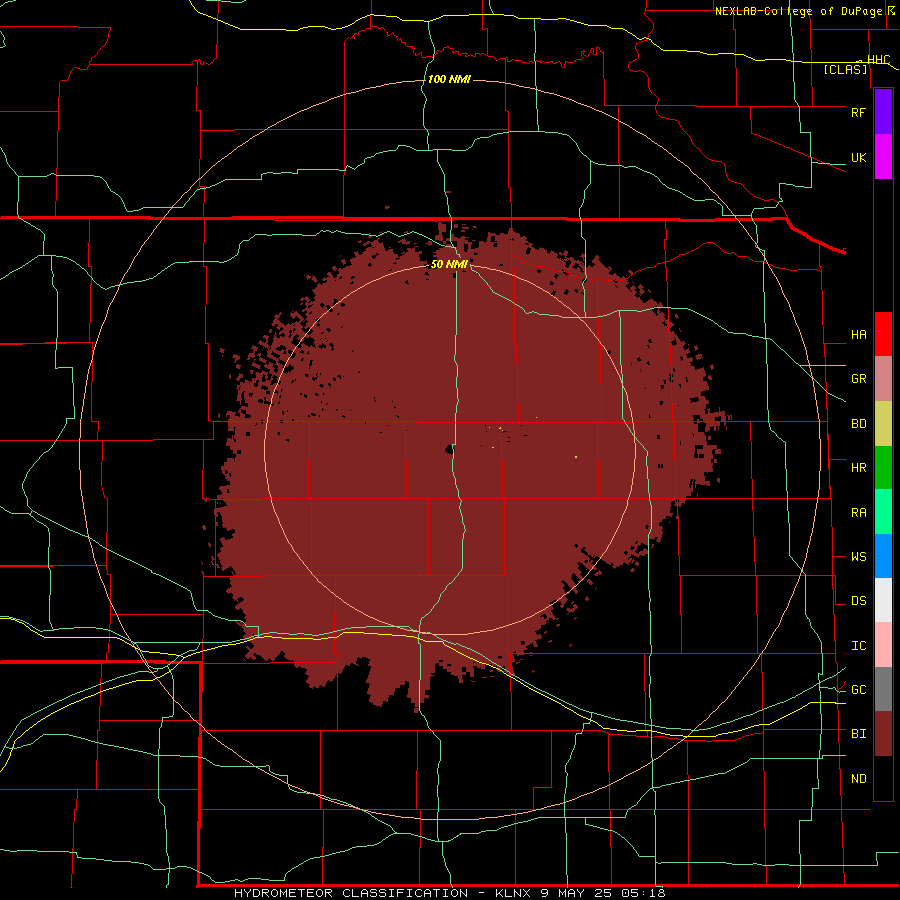Click the brown BI legend swatch

click(x=883, y=734)
